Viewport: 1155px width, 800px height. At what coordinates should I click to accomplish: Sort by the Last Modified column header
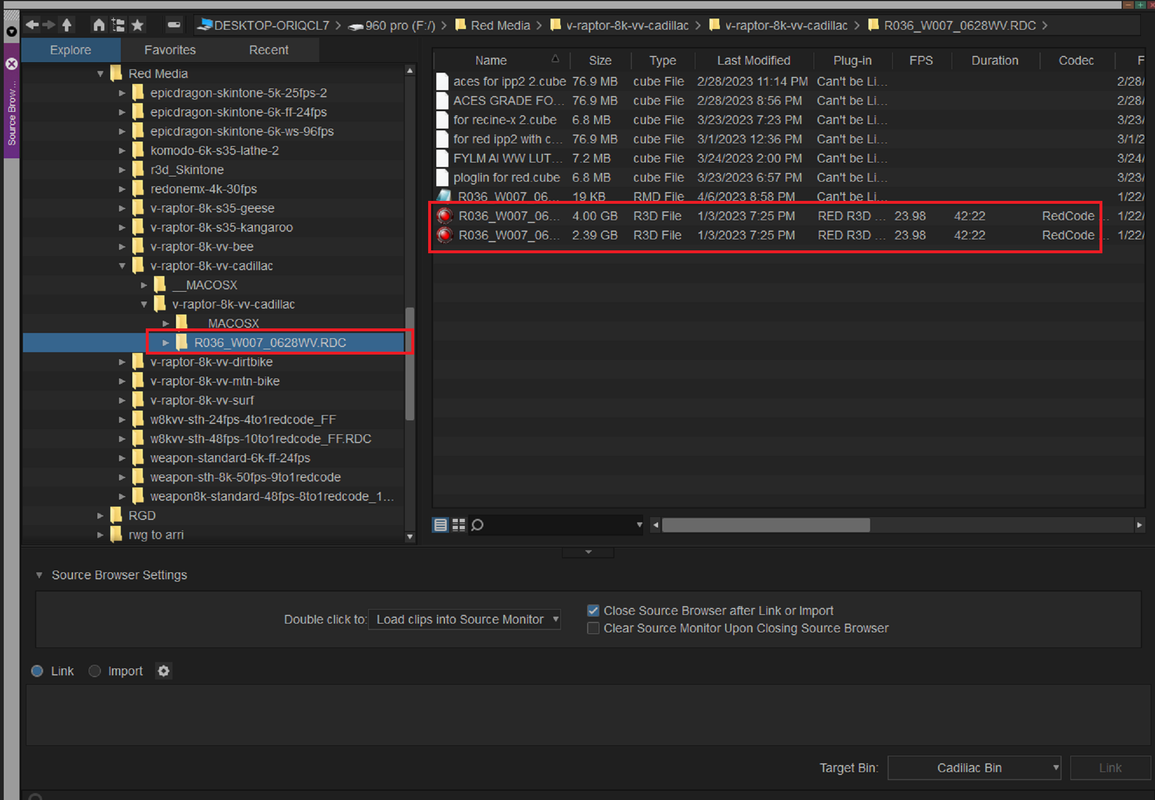(754, 60)
